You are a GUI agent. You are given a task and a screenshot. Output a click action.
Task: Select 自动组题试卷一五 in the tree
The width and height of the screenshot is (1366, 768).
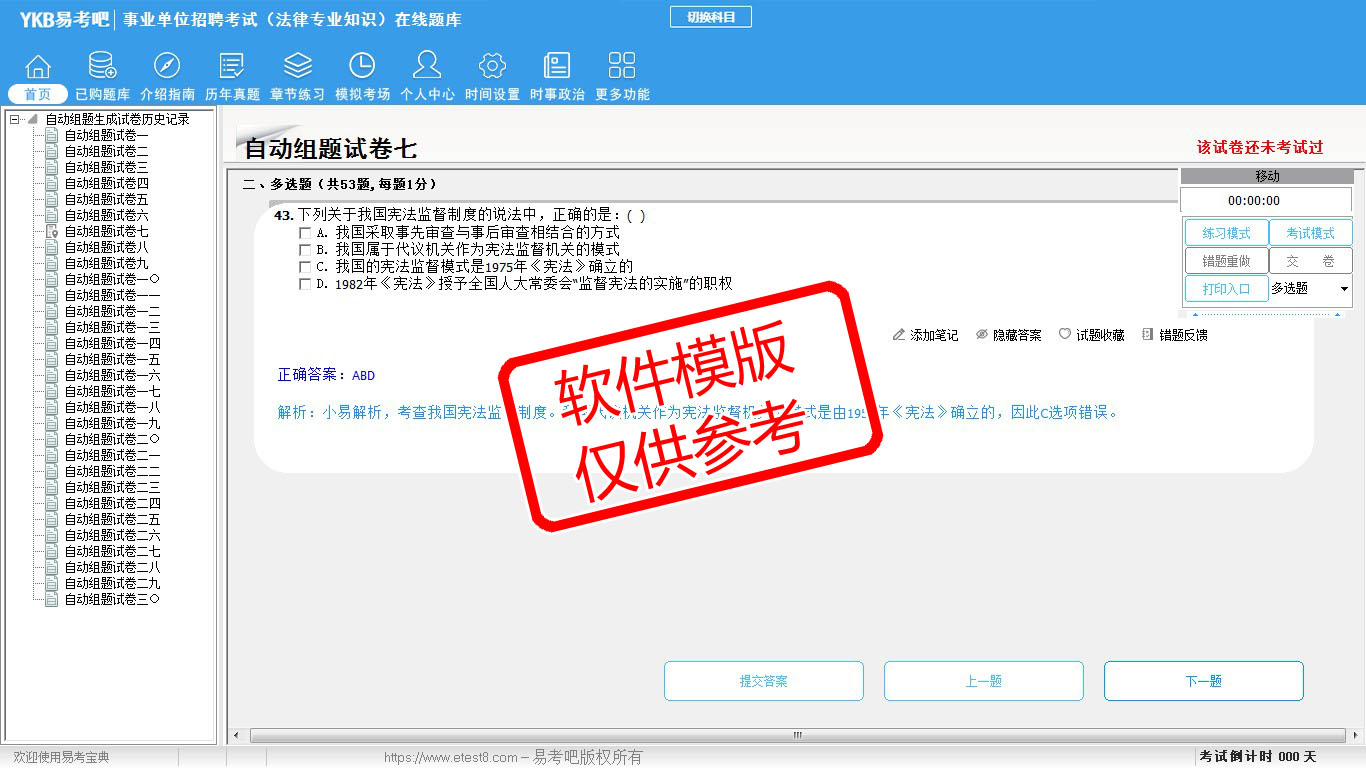[112, 359]
